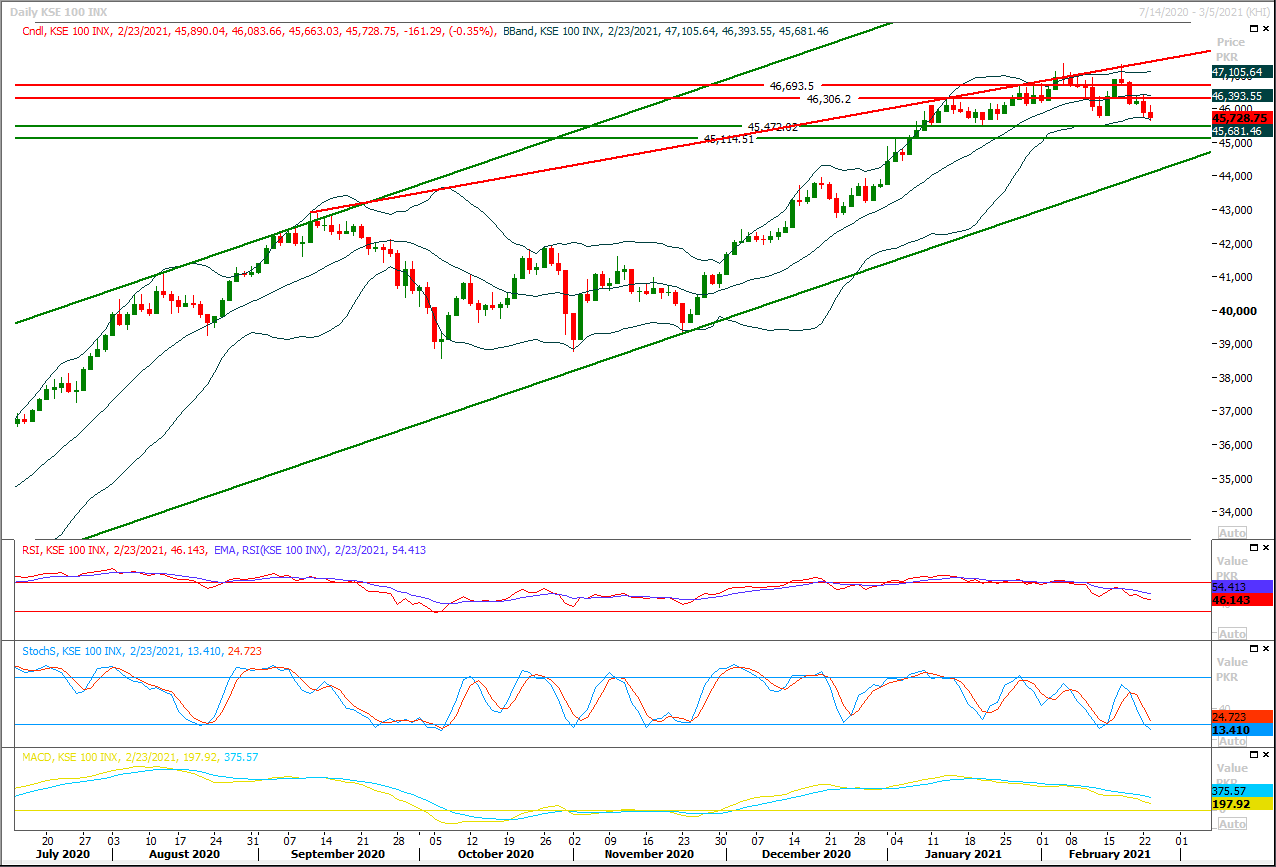Click the cyan 375.57 MACD signal value tag
The width and height of the screenshot is (1276, 867).
click(x=1242, y=790)
